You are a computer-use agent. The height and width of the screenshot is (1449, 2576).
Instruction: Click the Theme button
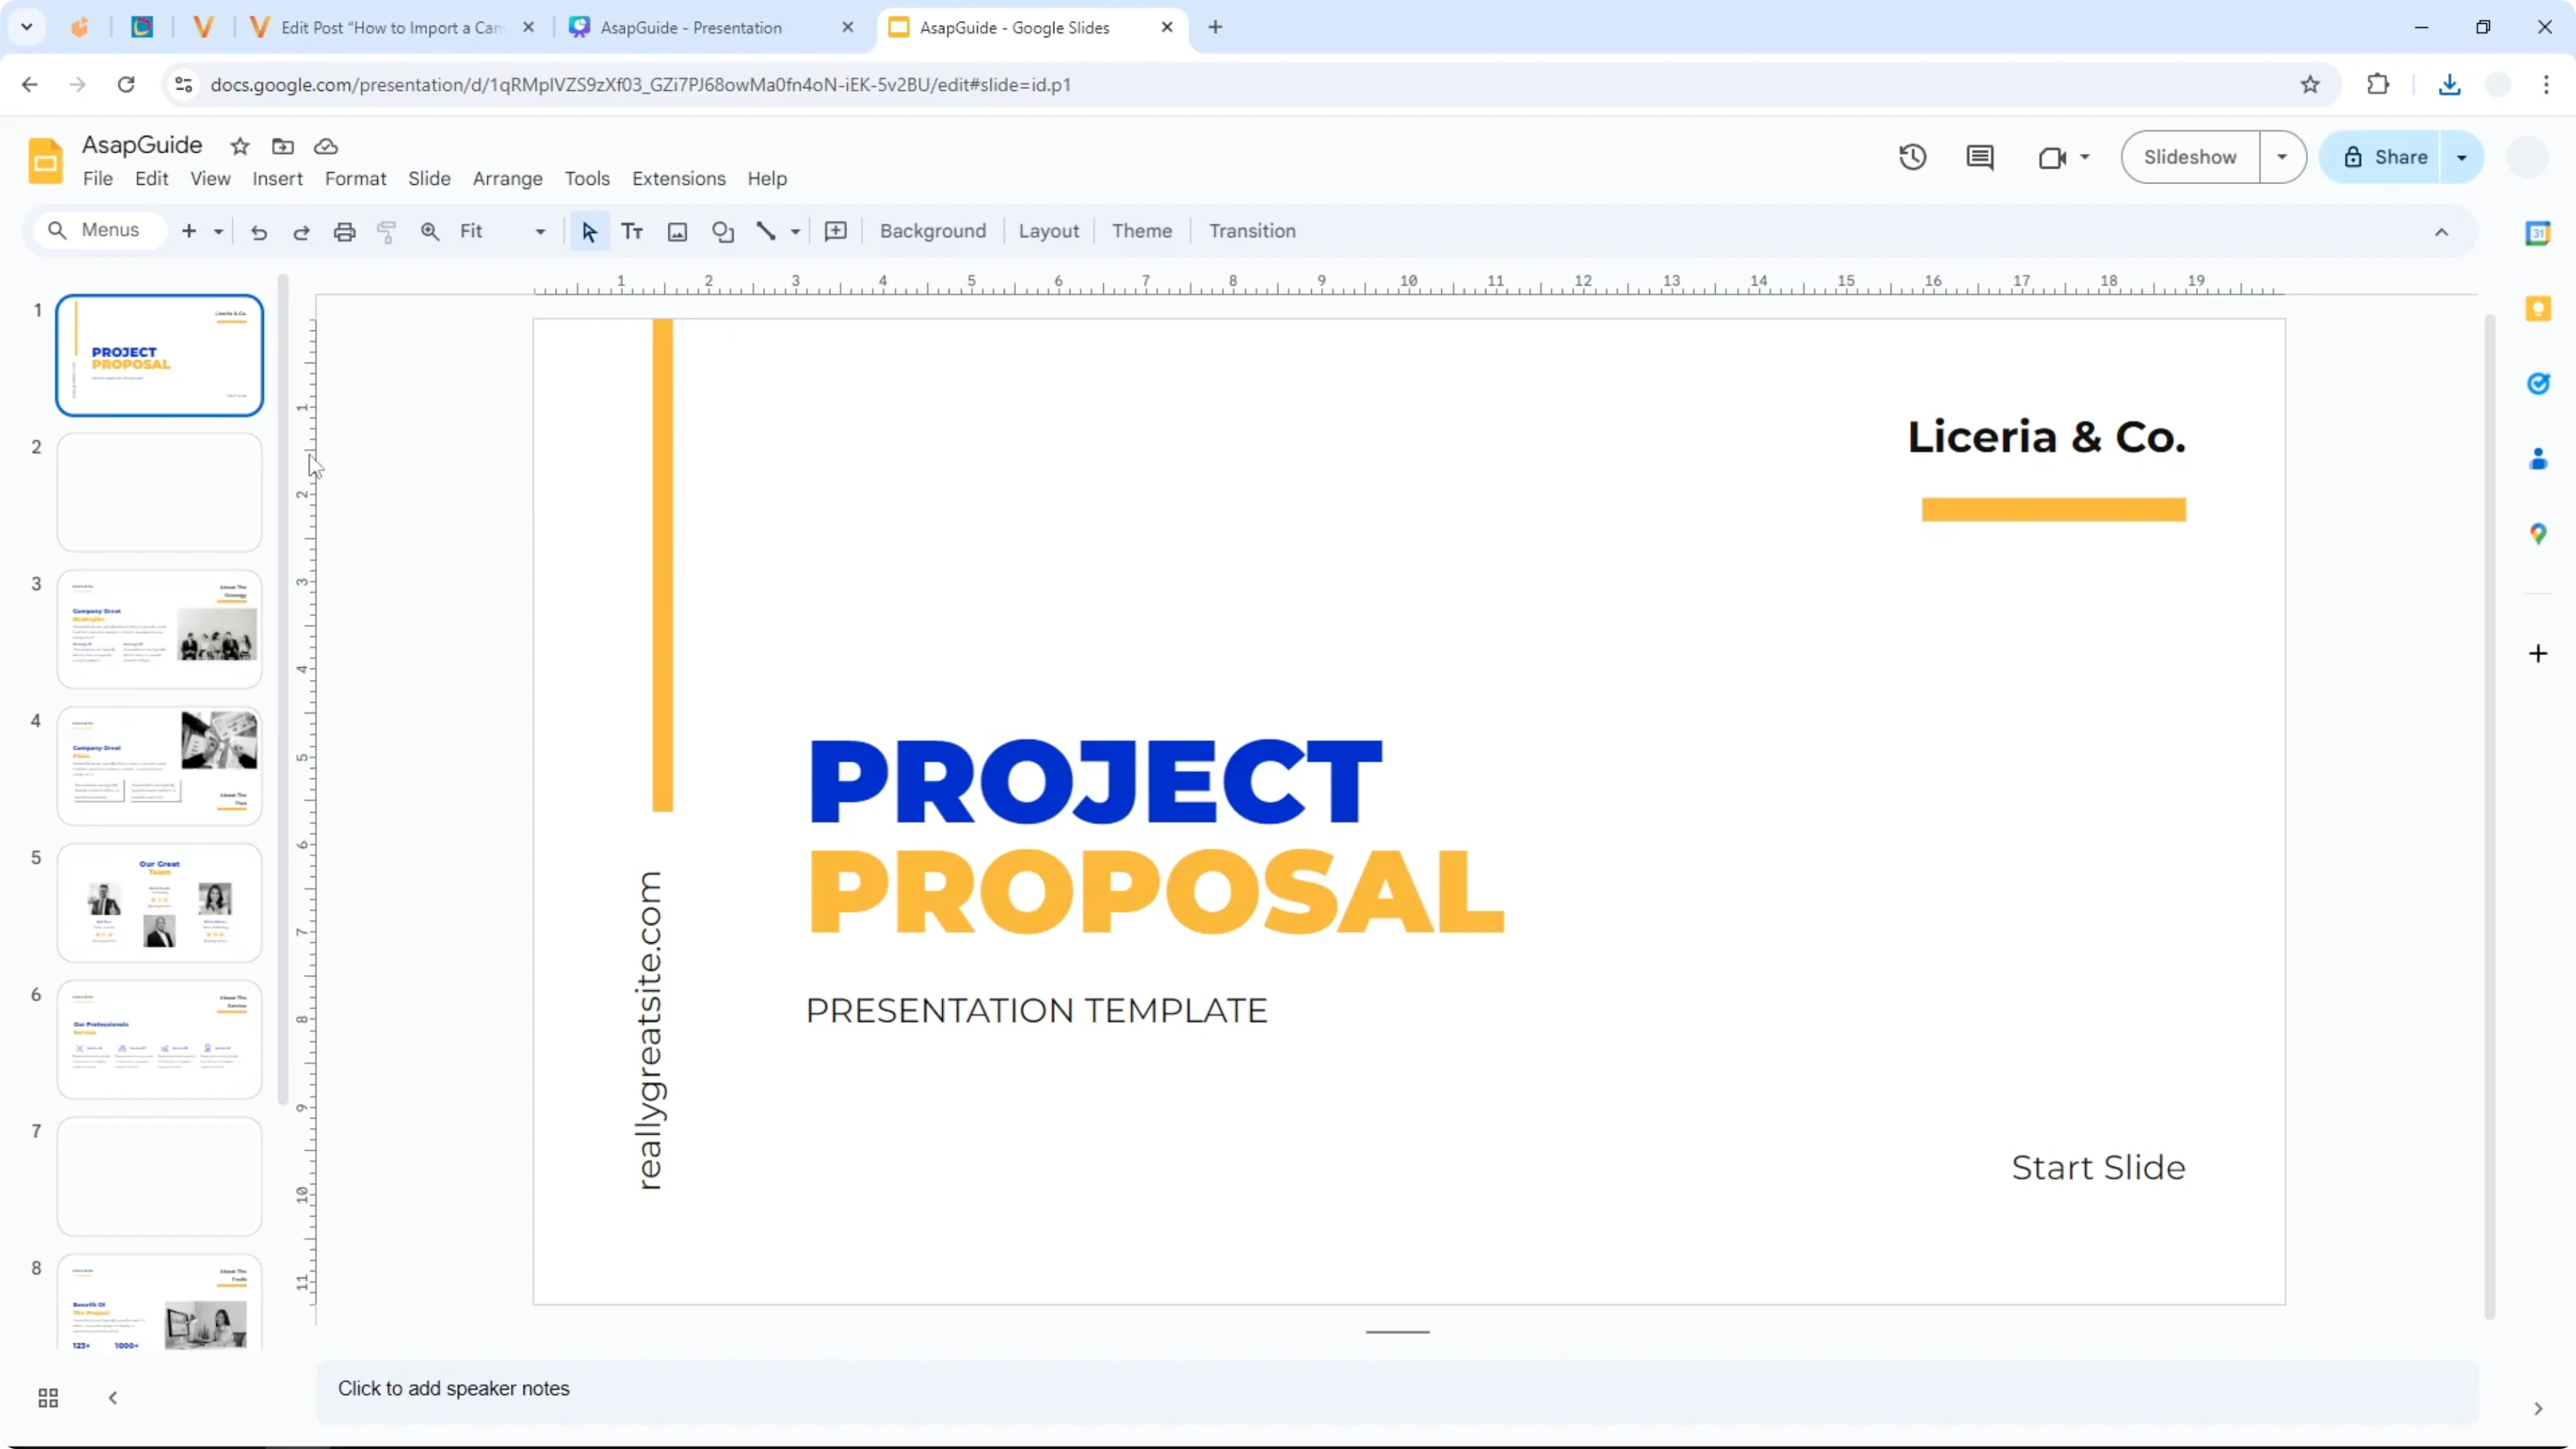(x=1141, y=231)
